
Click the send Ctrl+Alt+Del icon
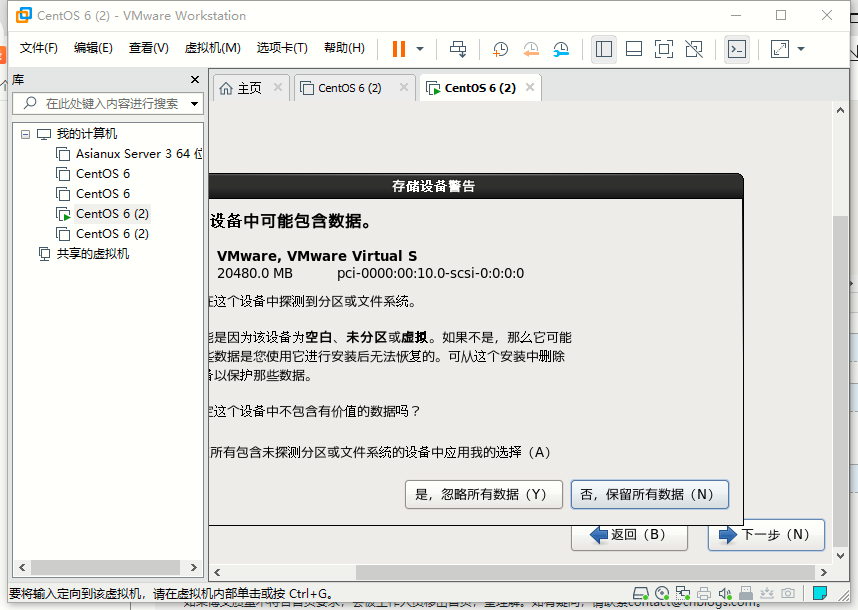tap(458, 49)
